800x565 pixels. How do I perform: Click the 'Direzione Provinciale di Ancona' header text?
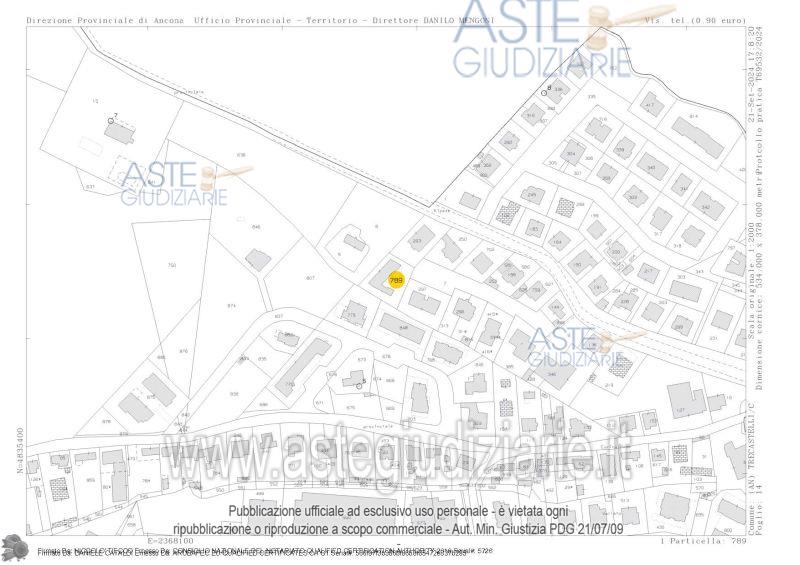(105, 20)
